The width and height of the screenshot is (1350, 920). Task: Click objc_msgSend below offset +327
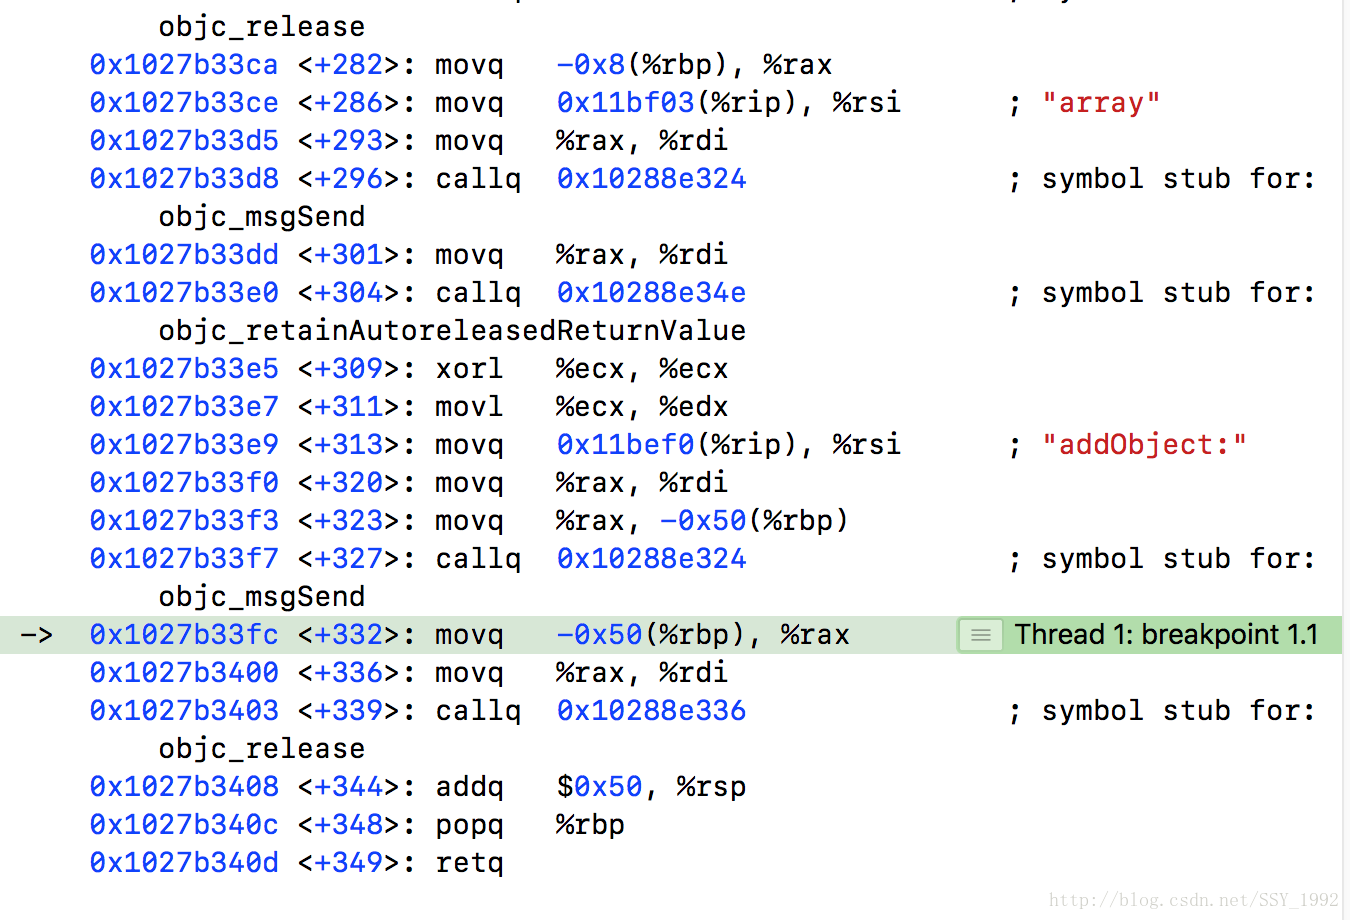262,597
